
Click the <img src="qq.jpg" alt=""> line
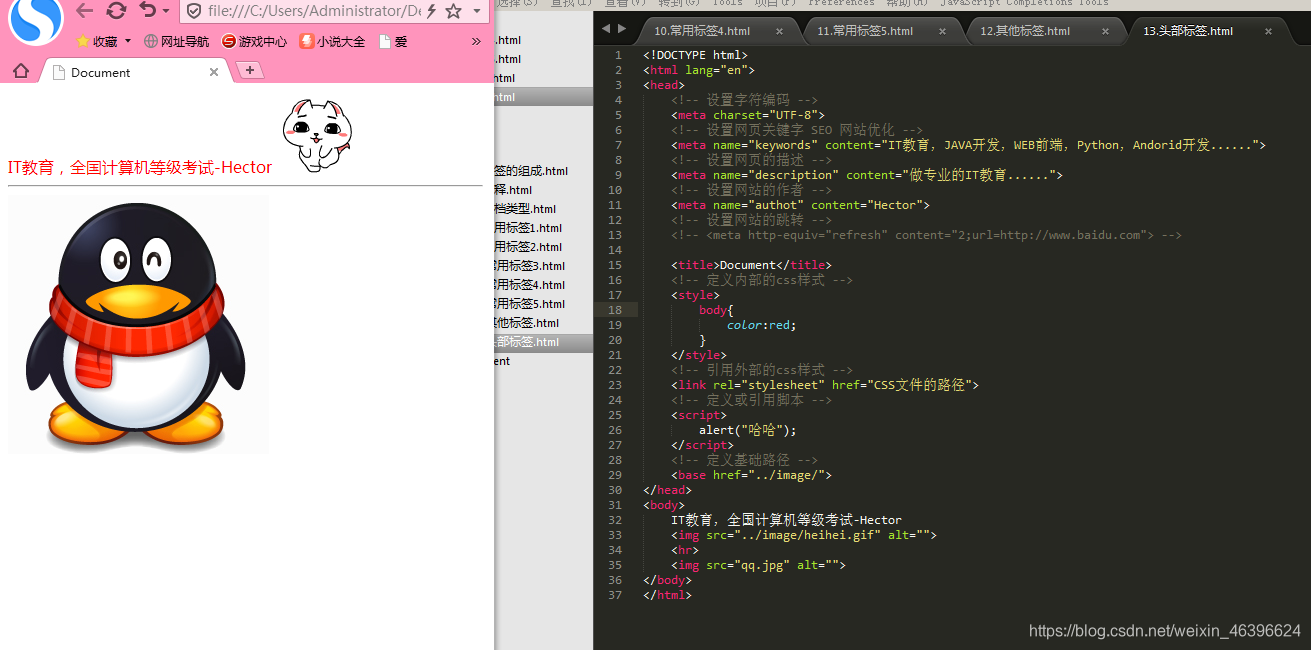click(758, 565)
